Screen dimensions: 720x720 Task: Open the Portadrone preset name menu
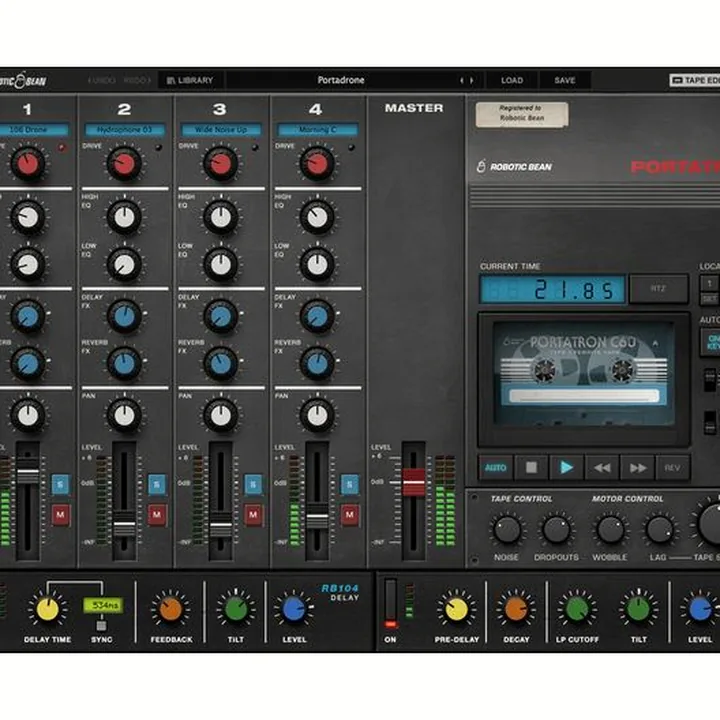tap(341, 80)
